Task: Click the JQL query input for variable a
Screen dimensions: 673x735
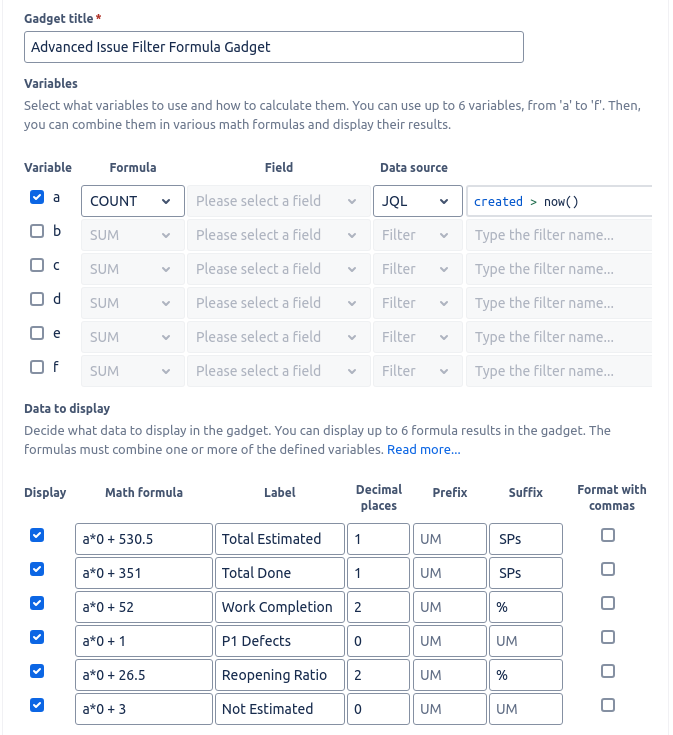Action: (x=560, y=201)
